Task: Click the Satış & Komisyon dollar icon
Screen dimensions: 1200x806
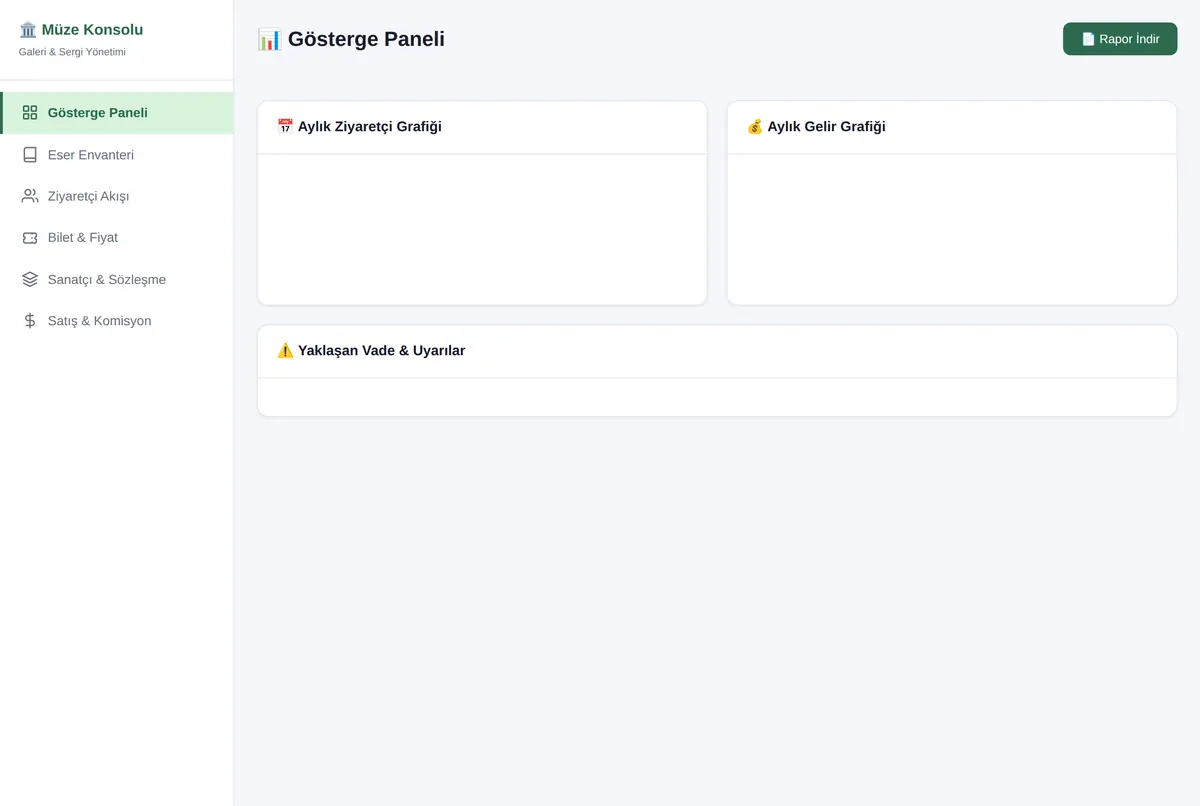Action: point(30,321)
